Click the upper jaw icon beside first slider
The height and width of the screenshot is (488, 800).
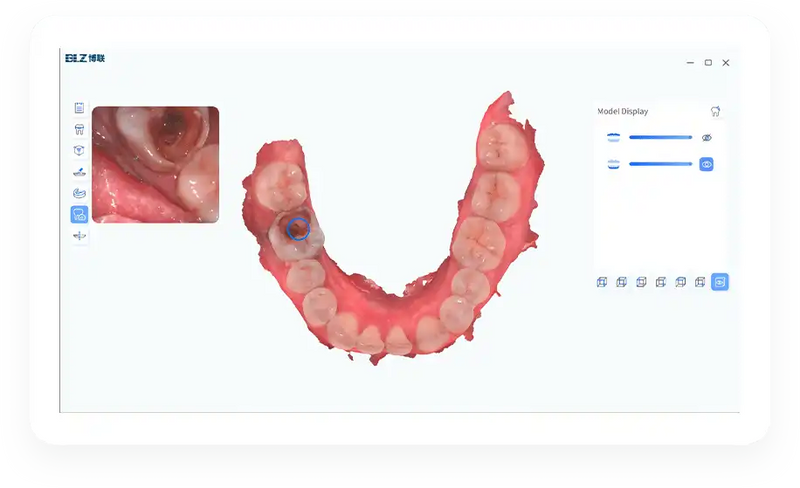[x=613, y=137]
